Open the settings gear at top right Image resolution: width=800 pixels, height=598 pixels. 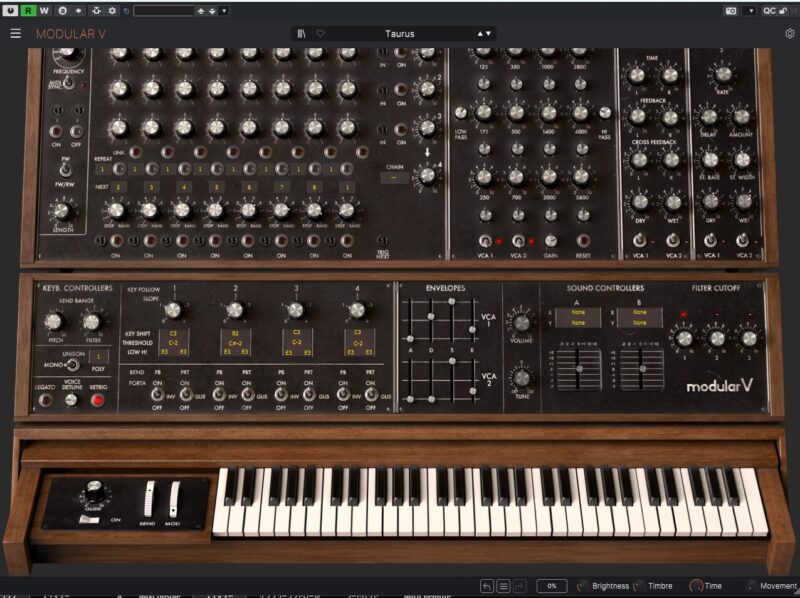tap(790, 34)
